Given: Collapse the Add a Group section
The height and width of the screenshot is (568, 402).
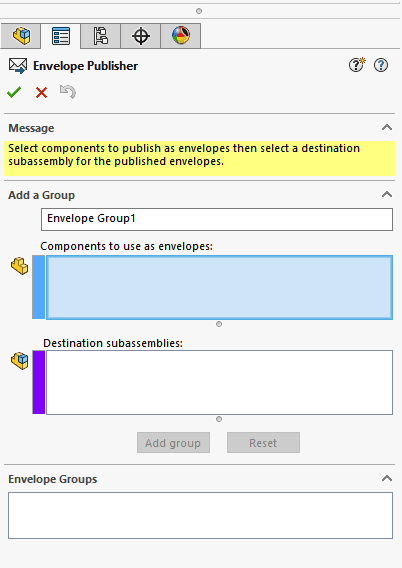Looking at the screenshot, I should click(x=387, y=194).
